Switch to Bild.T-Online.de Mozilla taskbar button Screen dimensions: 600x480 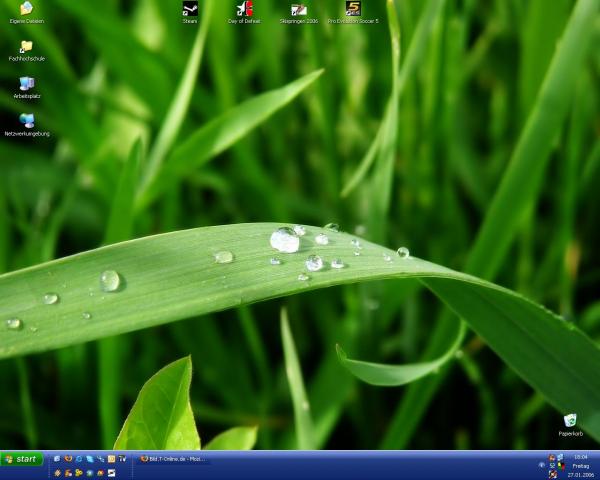pos(173,459)
